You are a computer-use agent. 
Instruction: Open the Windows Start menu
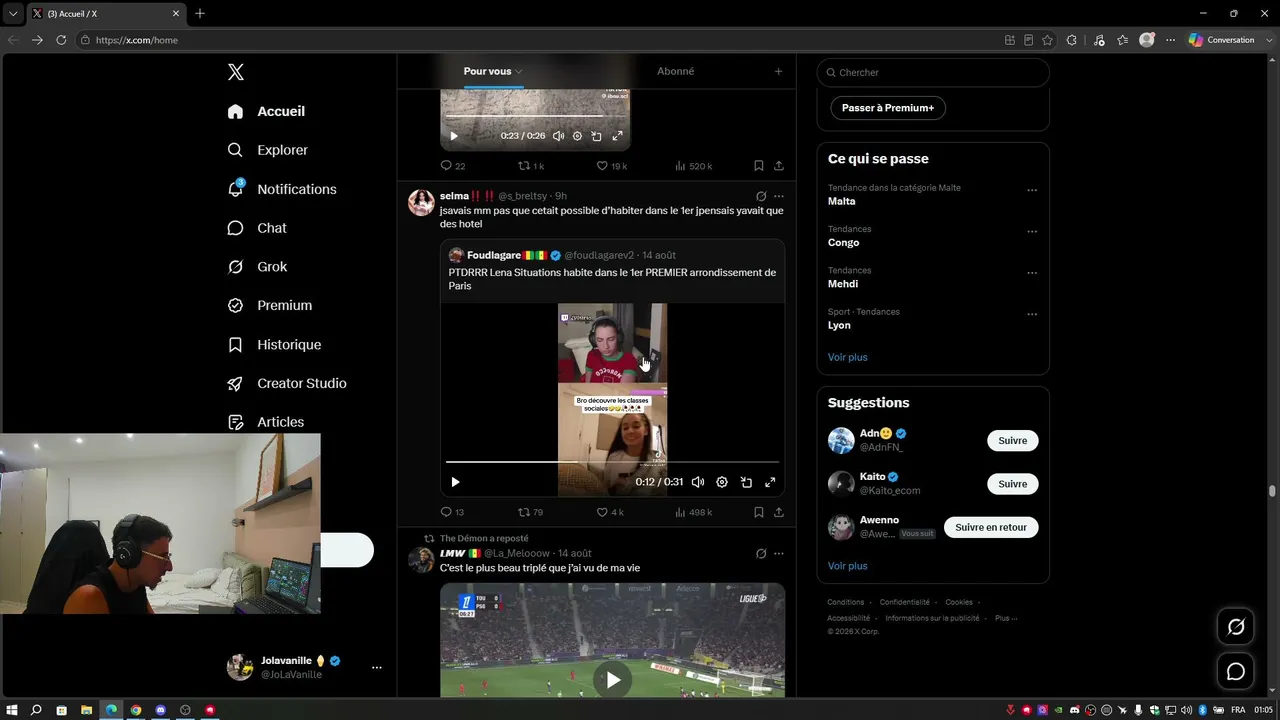click(12, 710)
